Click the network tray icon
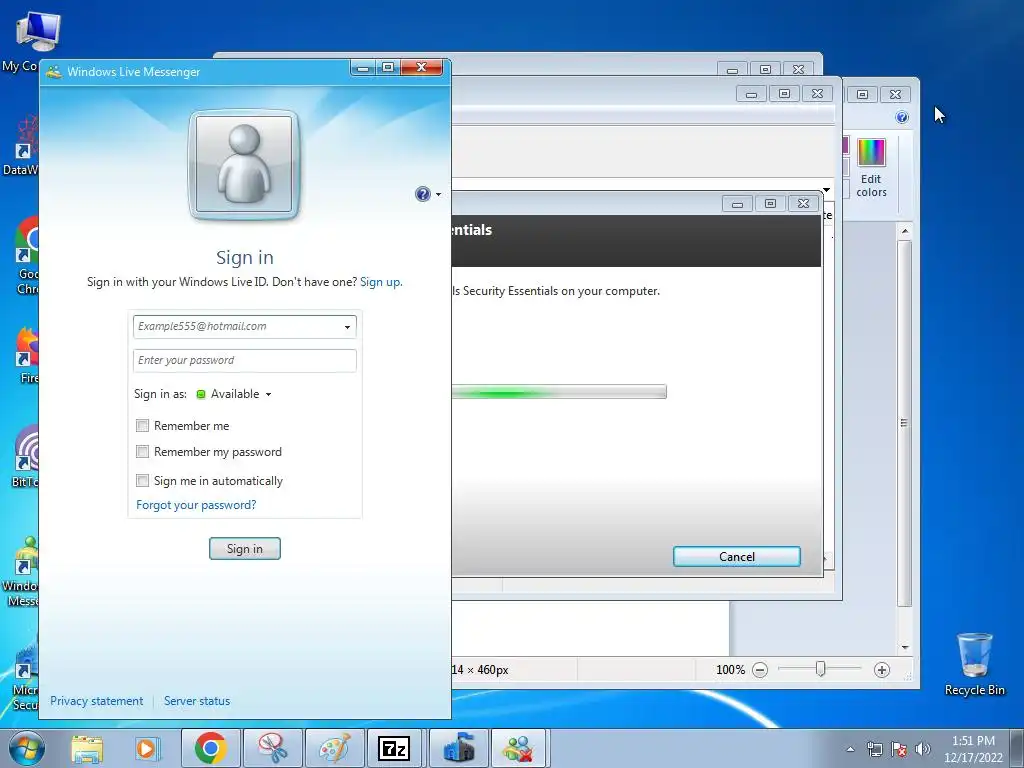 pos(874,750)
